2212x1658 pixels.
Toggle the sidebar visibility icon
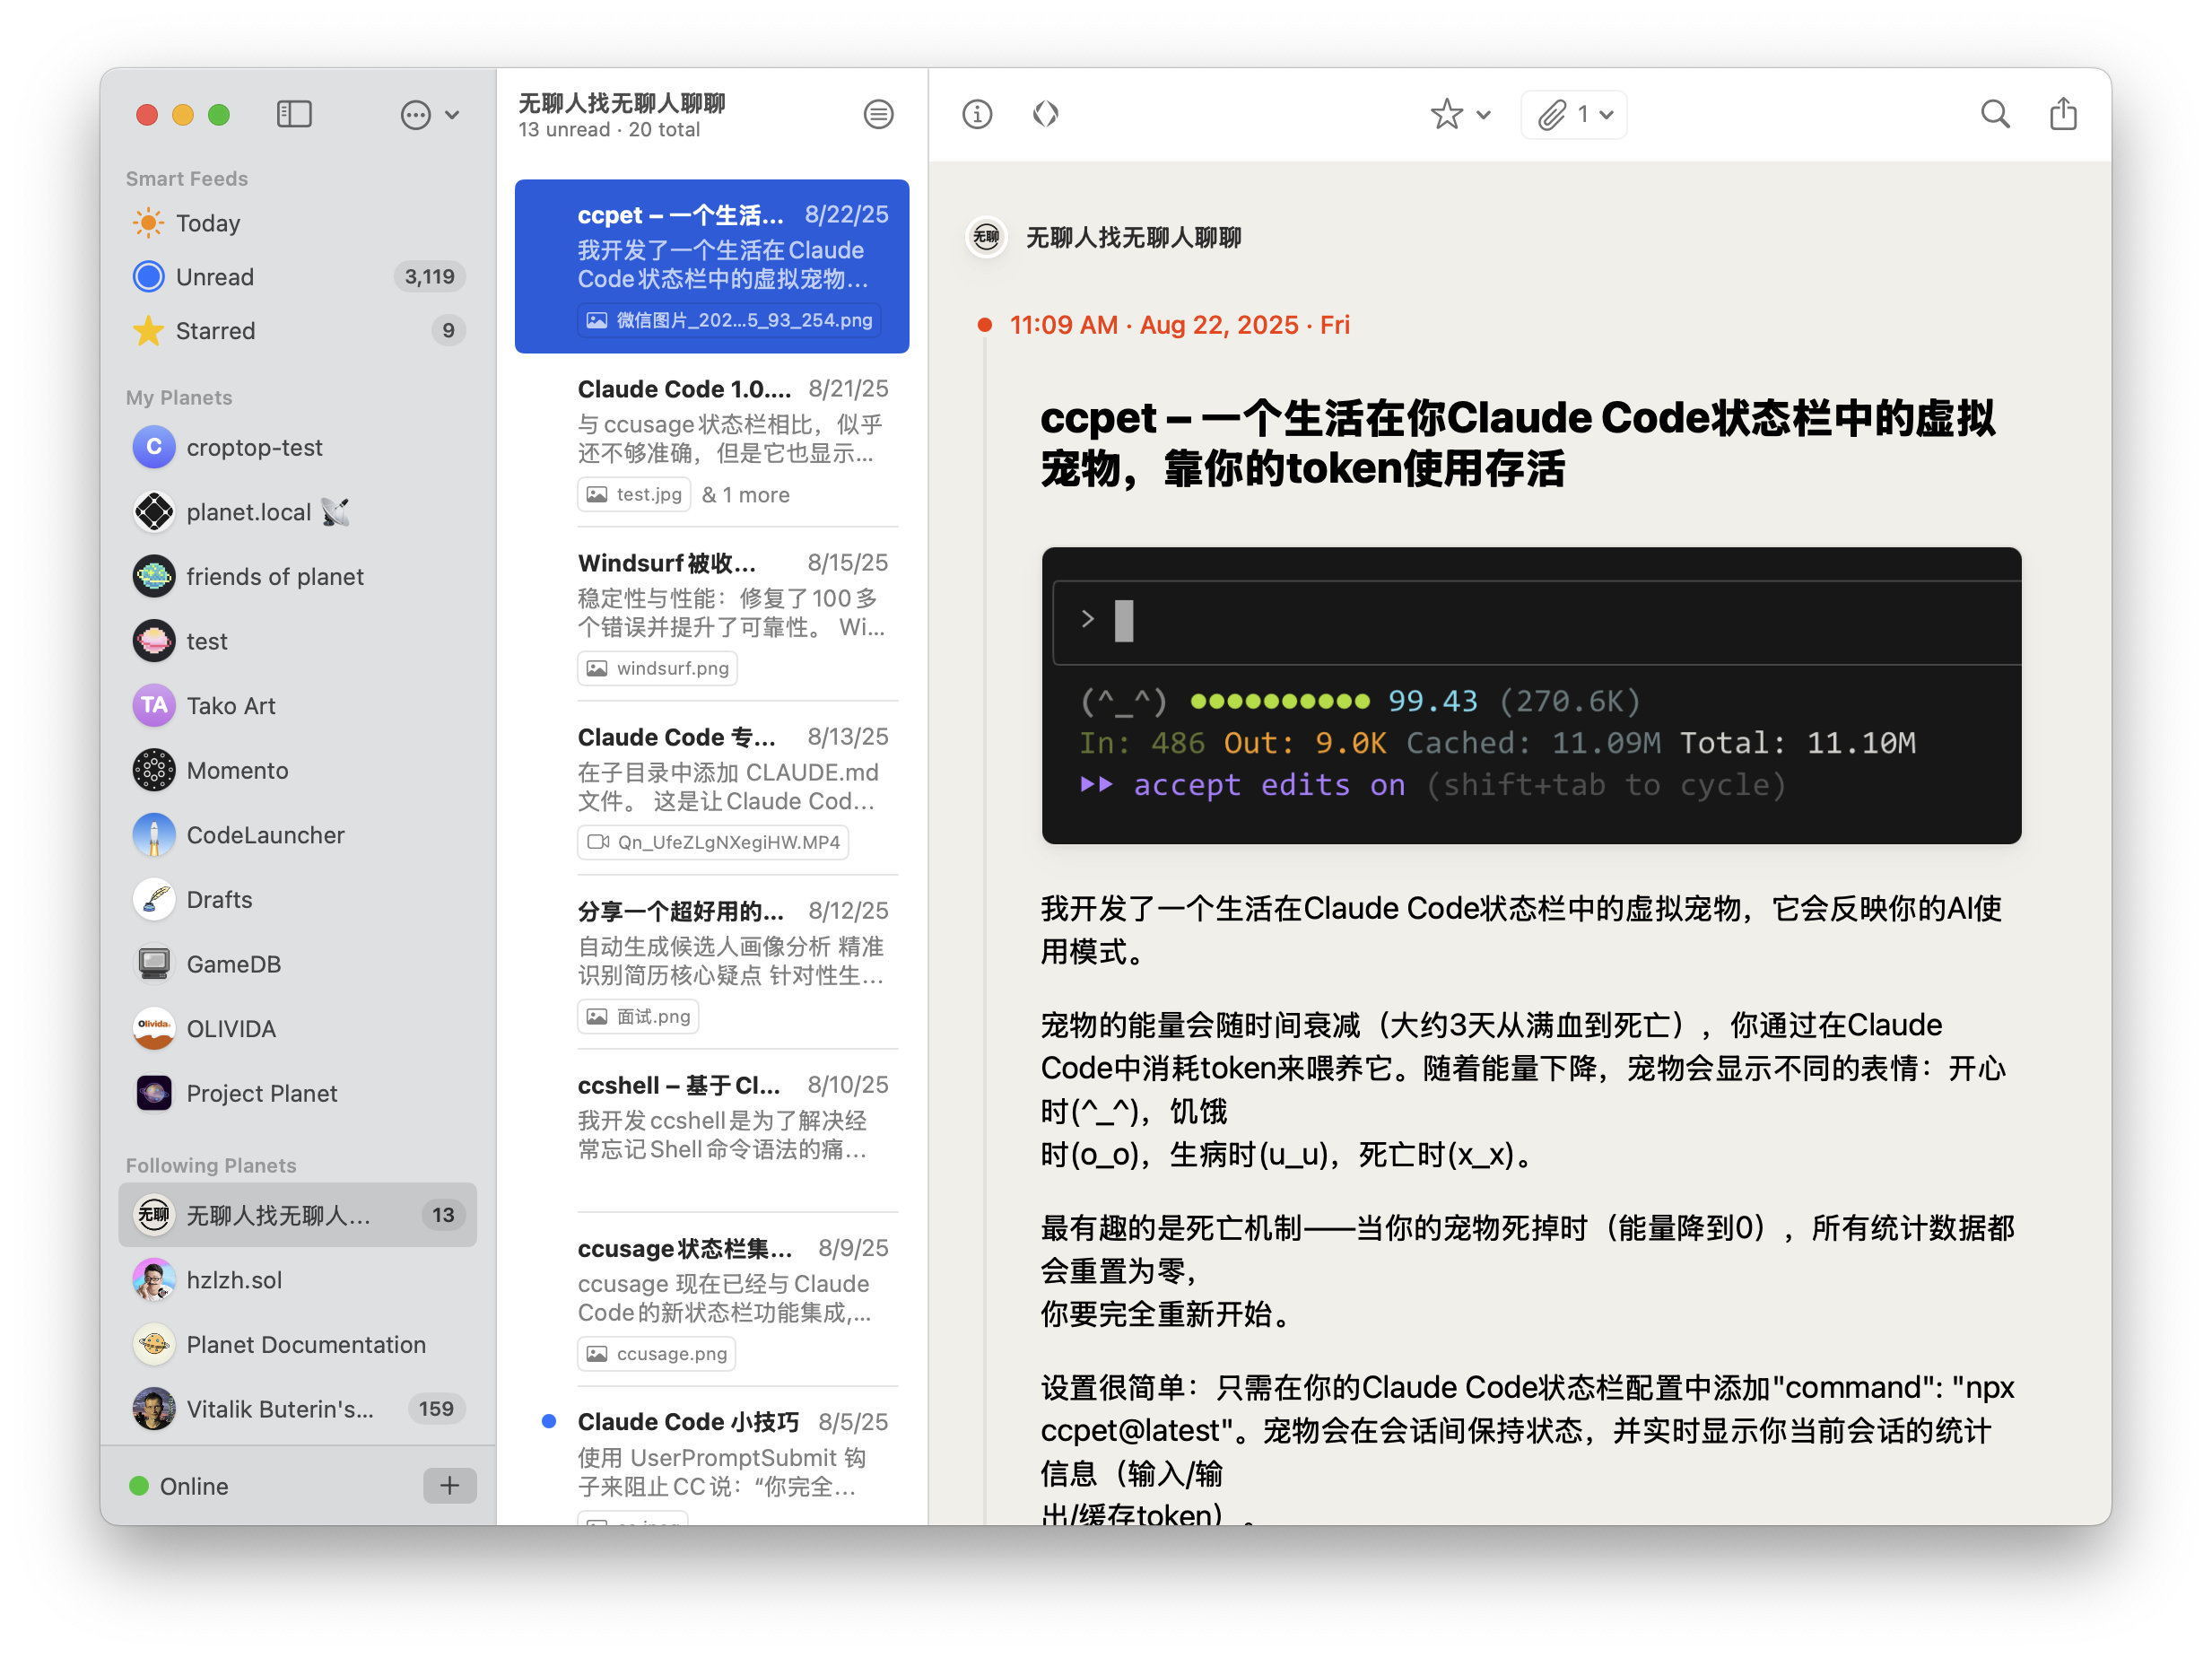click(x=294, y=114)
